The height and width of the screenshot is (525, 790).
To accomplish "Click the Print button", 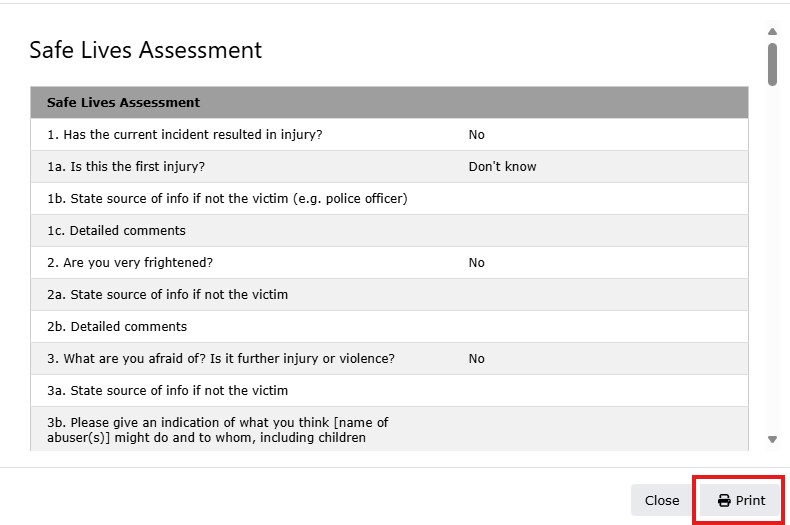I will pyautogui.click(x=740, y=501).
